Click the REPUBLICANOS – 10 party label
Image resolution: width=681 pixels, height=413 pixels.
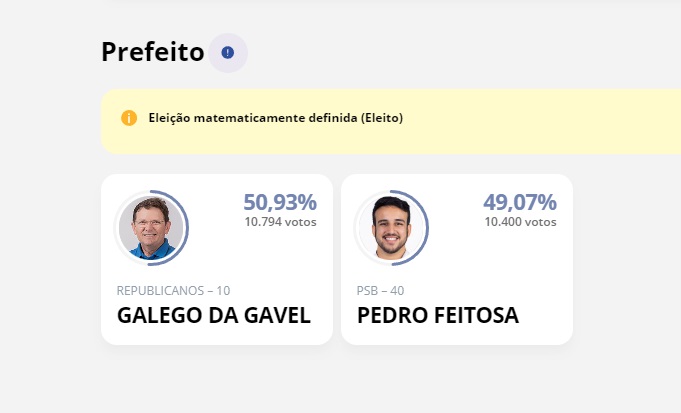tap(173, 291)
